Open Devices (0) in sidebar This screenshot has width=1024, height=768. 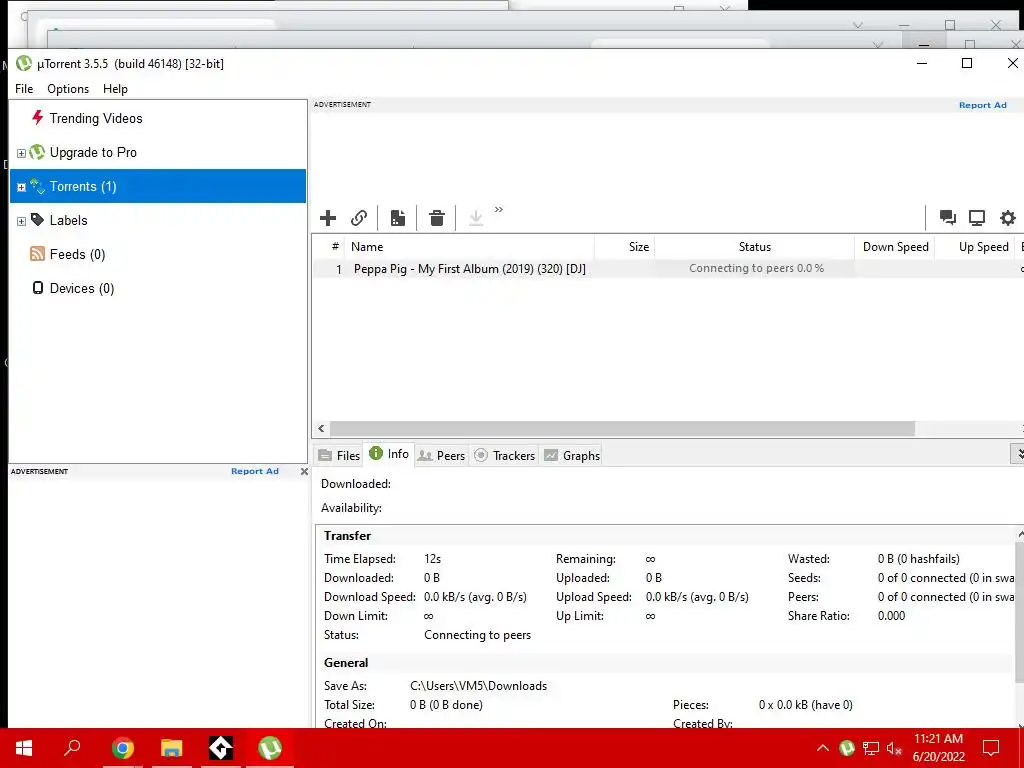(82, 288)
